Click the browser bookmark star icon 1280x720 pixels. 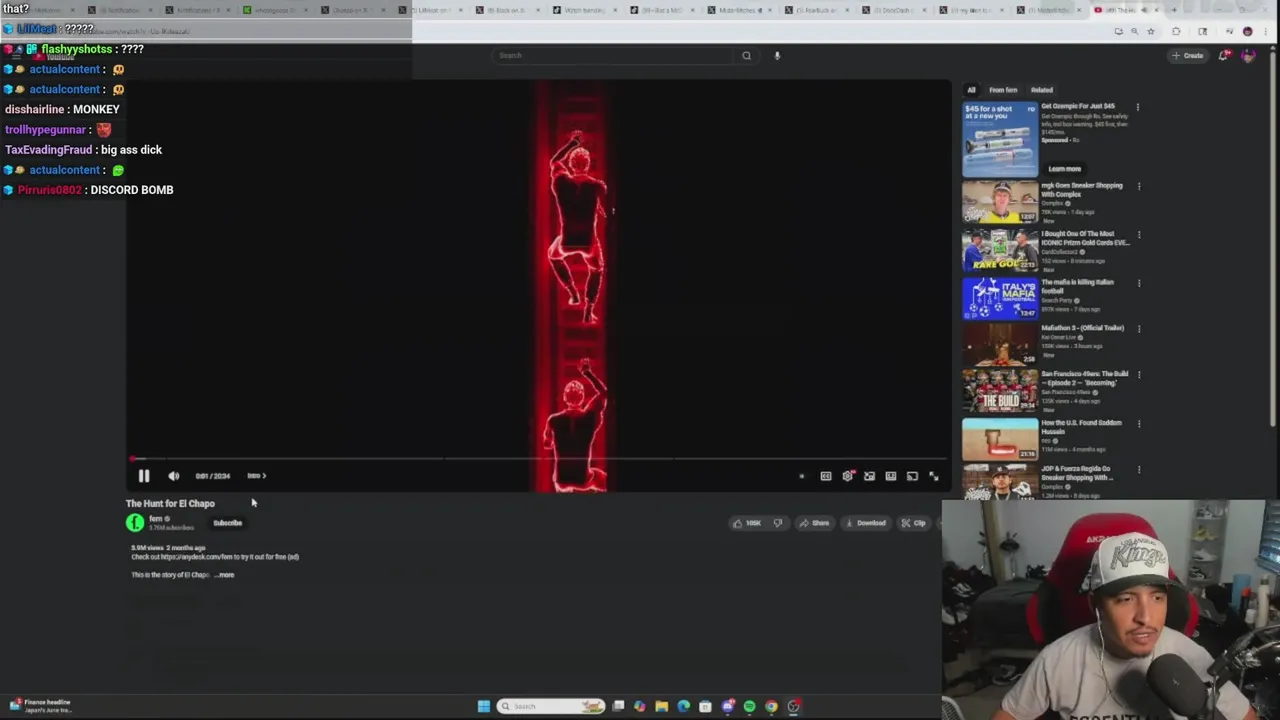pos(1150,31)
